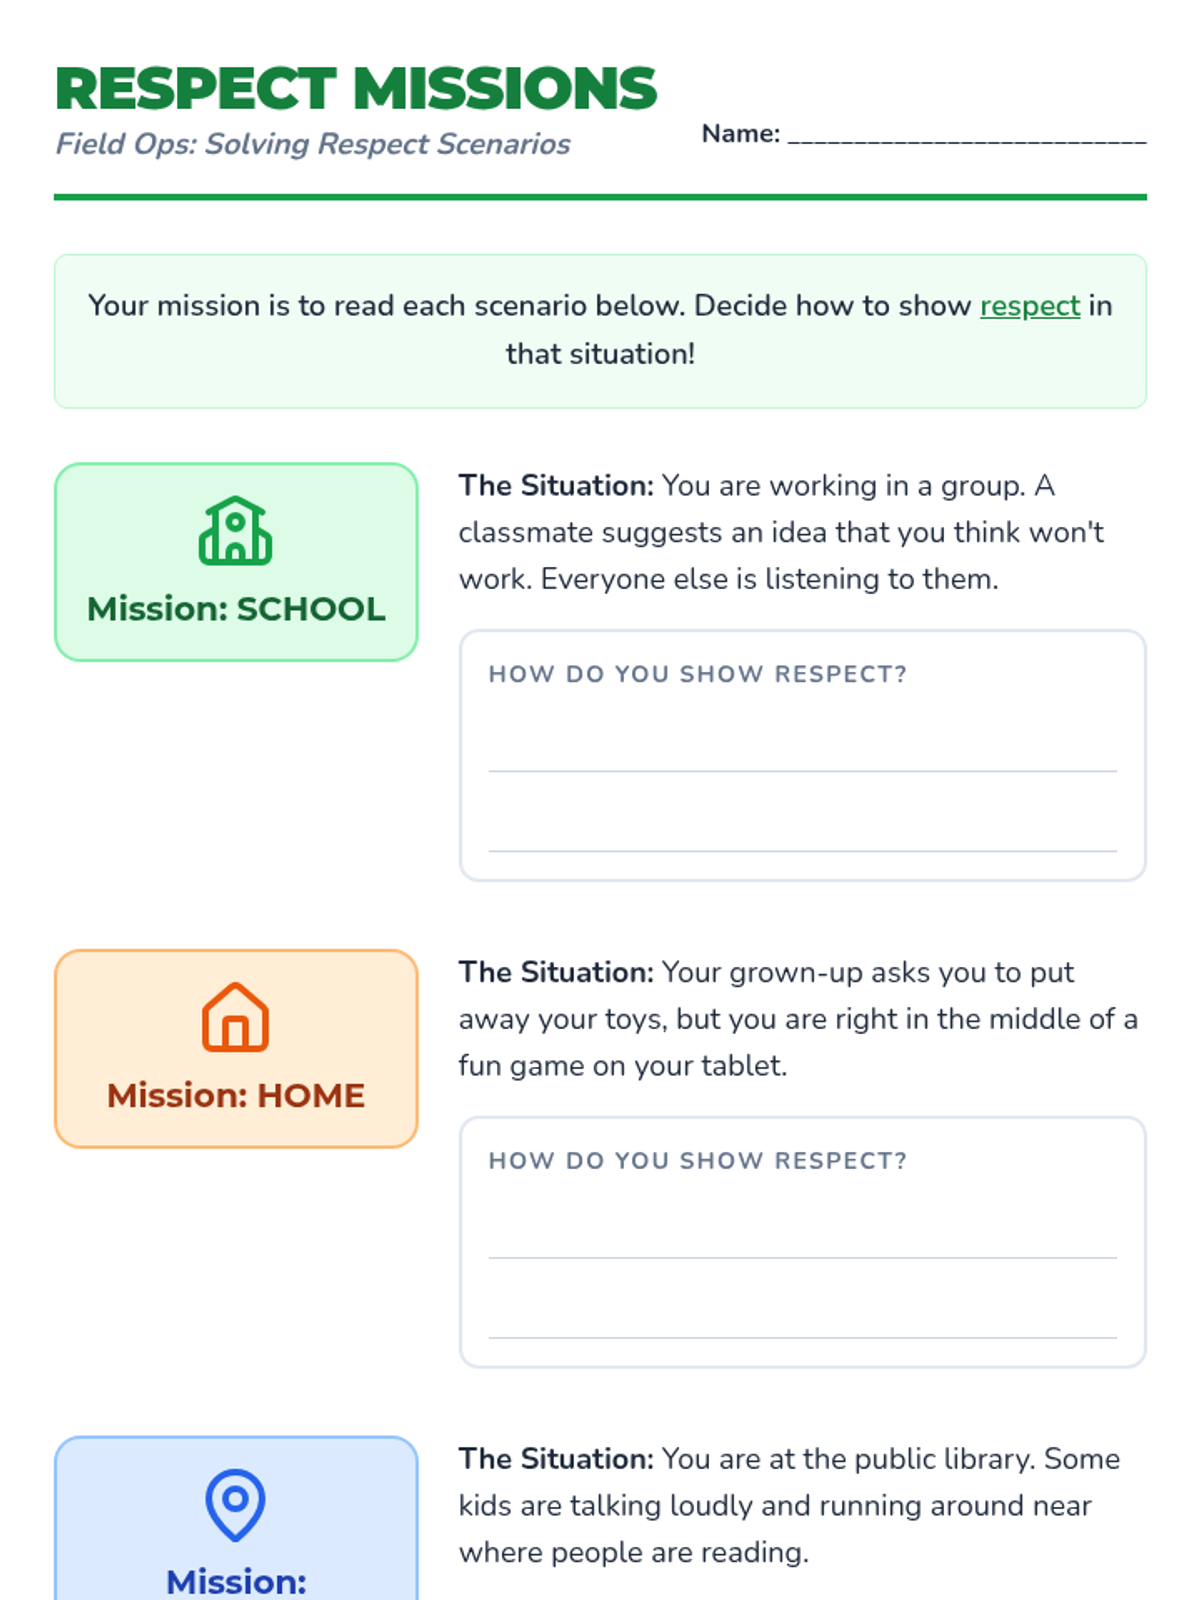Click second answer line under school situation
Screen dimensions: 1200x1600
click(802, 850)
